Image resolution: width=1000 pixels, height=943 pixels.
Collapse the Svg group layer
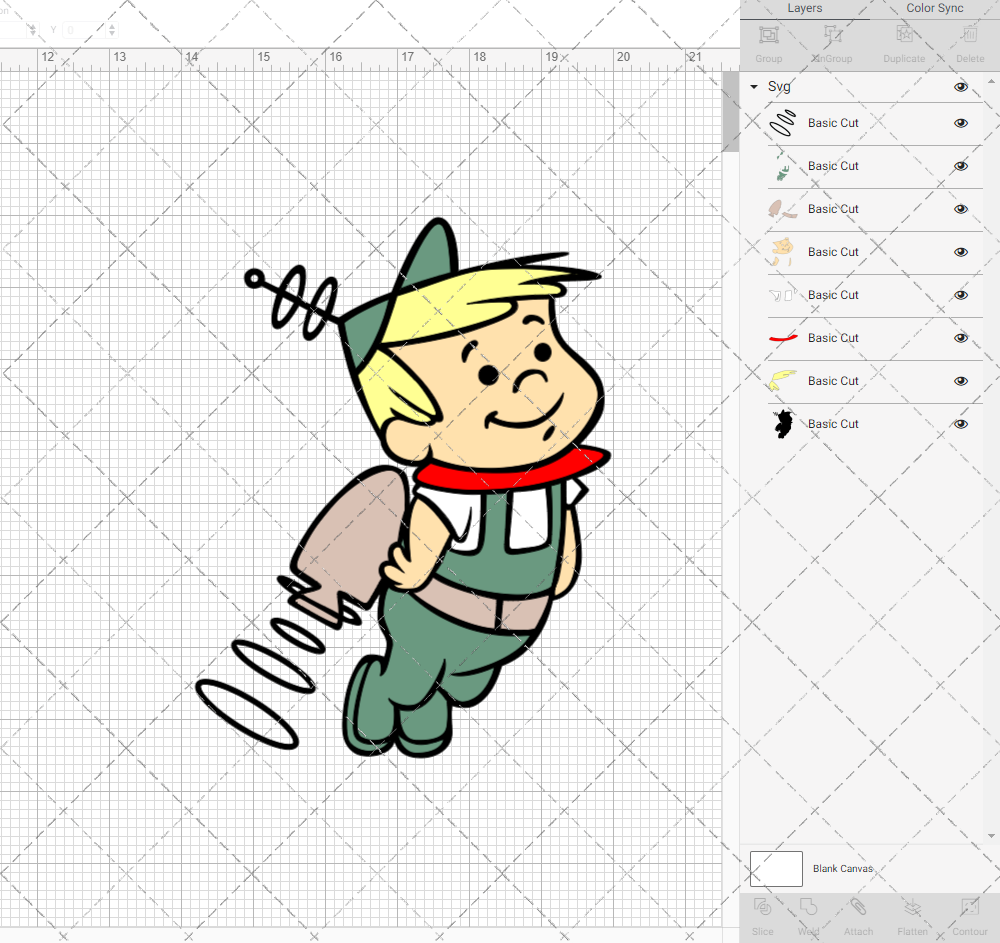point(754,87)
